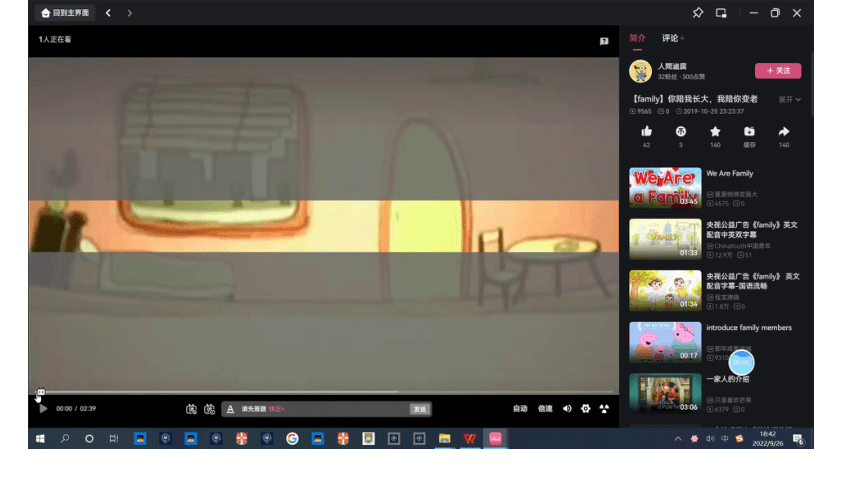Play the video

(43, 409)
